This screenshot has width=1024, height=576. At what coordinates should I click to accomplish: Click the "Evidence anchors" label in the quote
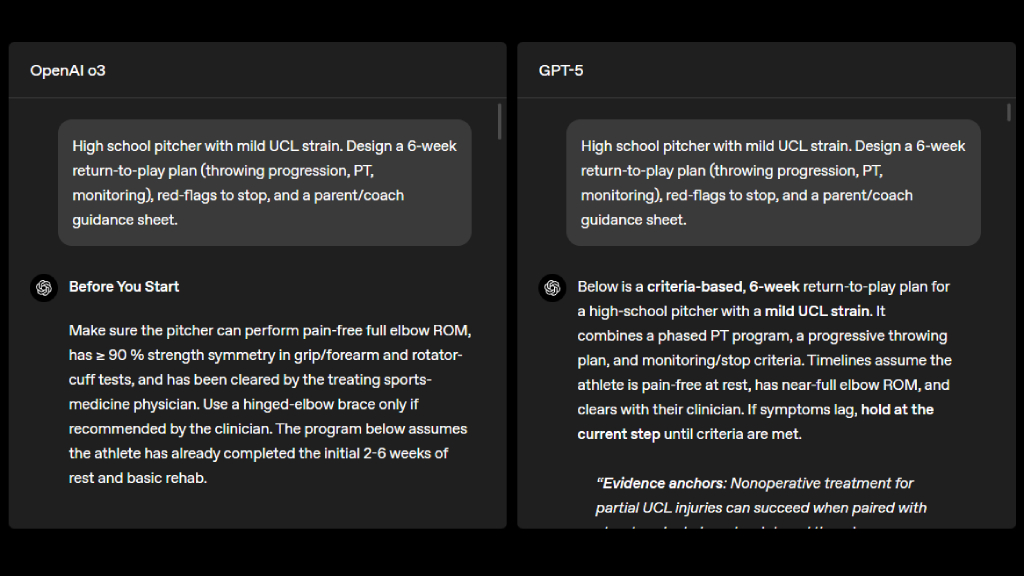click(655, 483)
